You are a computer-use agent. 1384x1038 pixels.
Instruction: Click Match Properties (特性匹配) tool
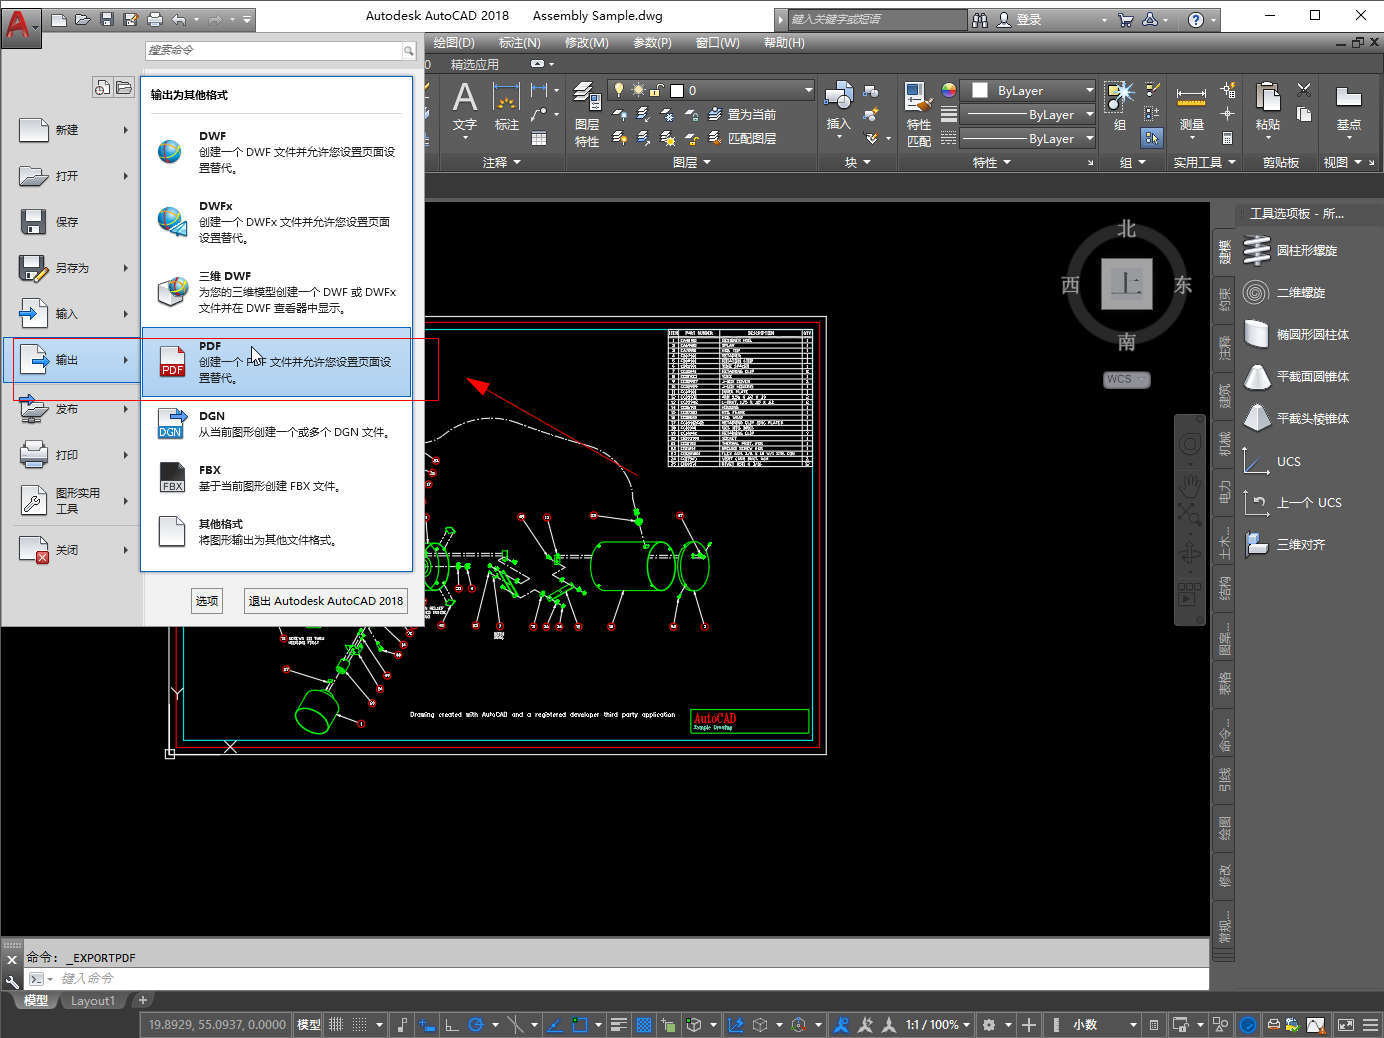click(919, 114)
